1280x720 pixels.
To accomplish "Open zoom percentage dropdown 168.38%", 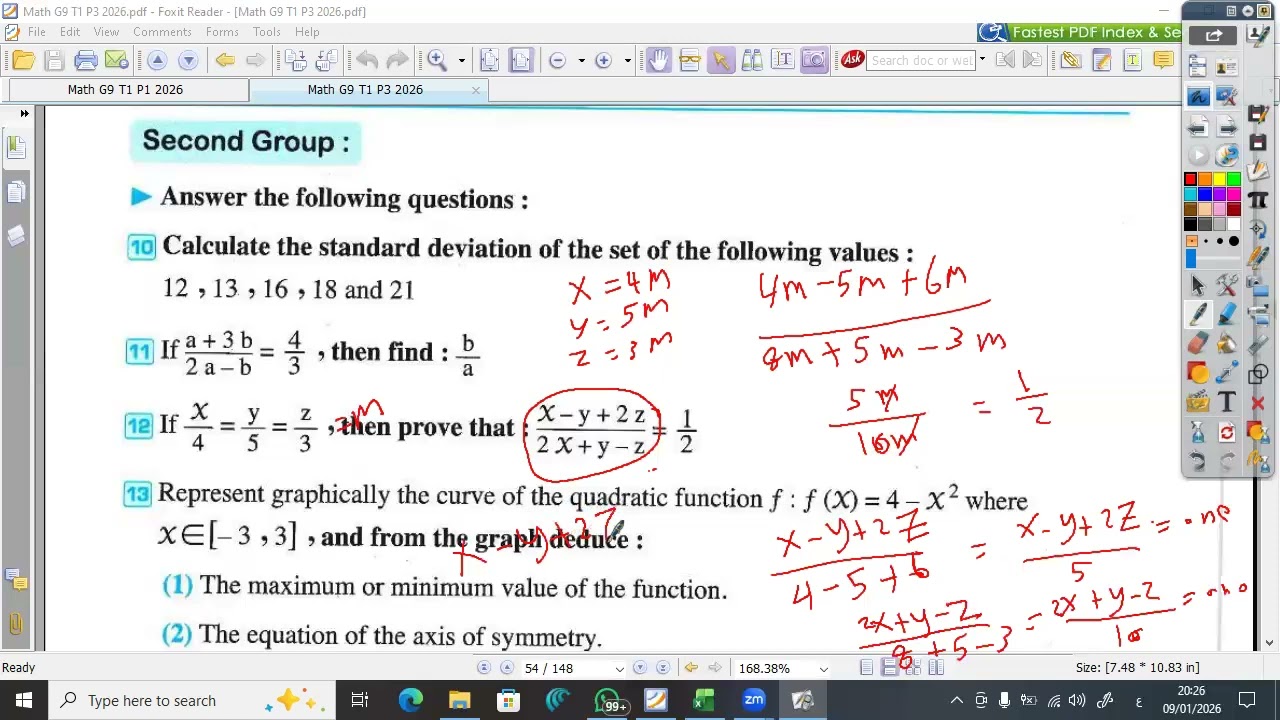I will (x=824, y=668).
